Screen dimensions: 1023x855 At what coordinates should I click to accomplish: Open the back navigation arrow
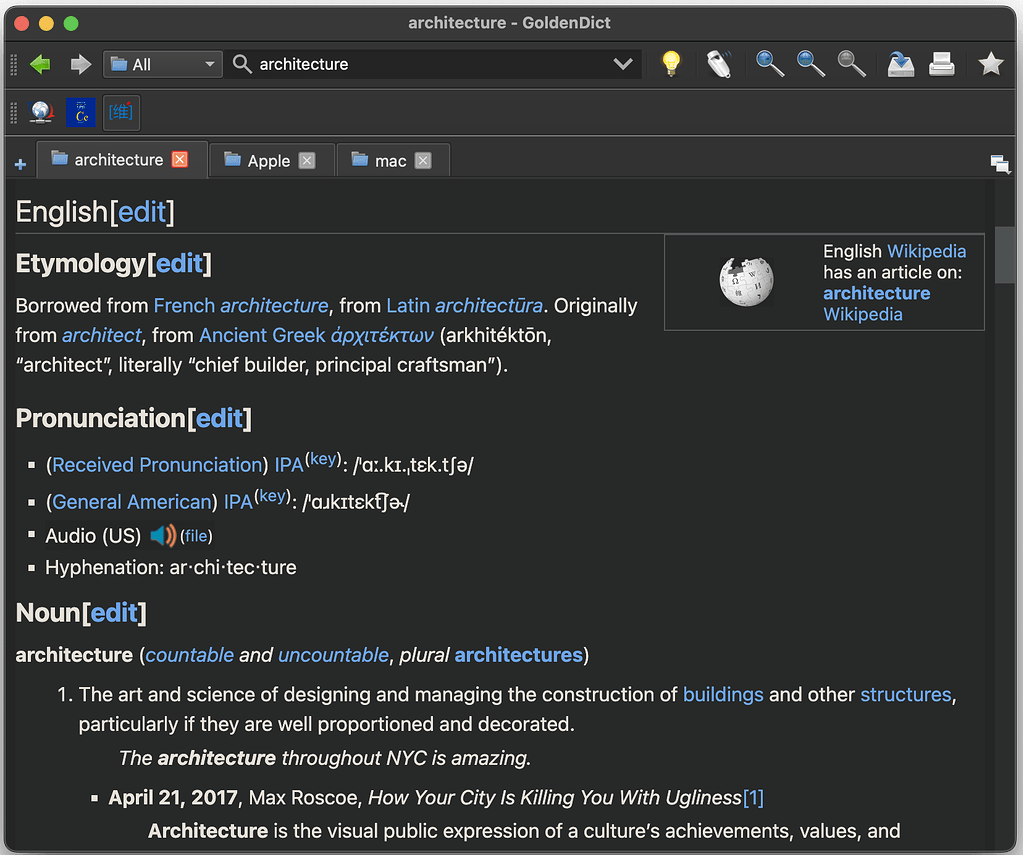click(40, 63)
